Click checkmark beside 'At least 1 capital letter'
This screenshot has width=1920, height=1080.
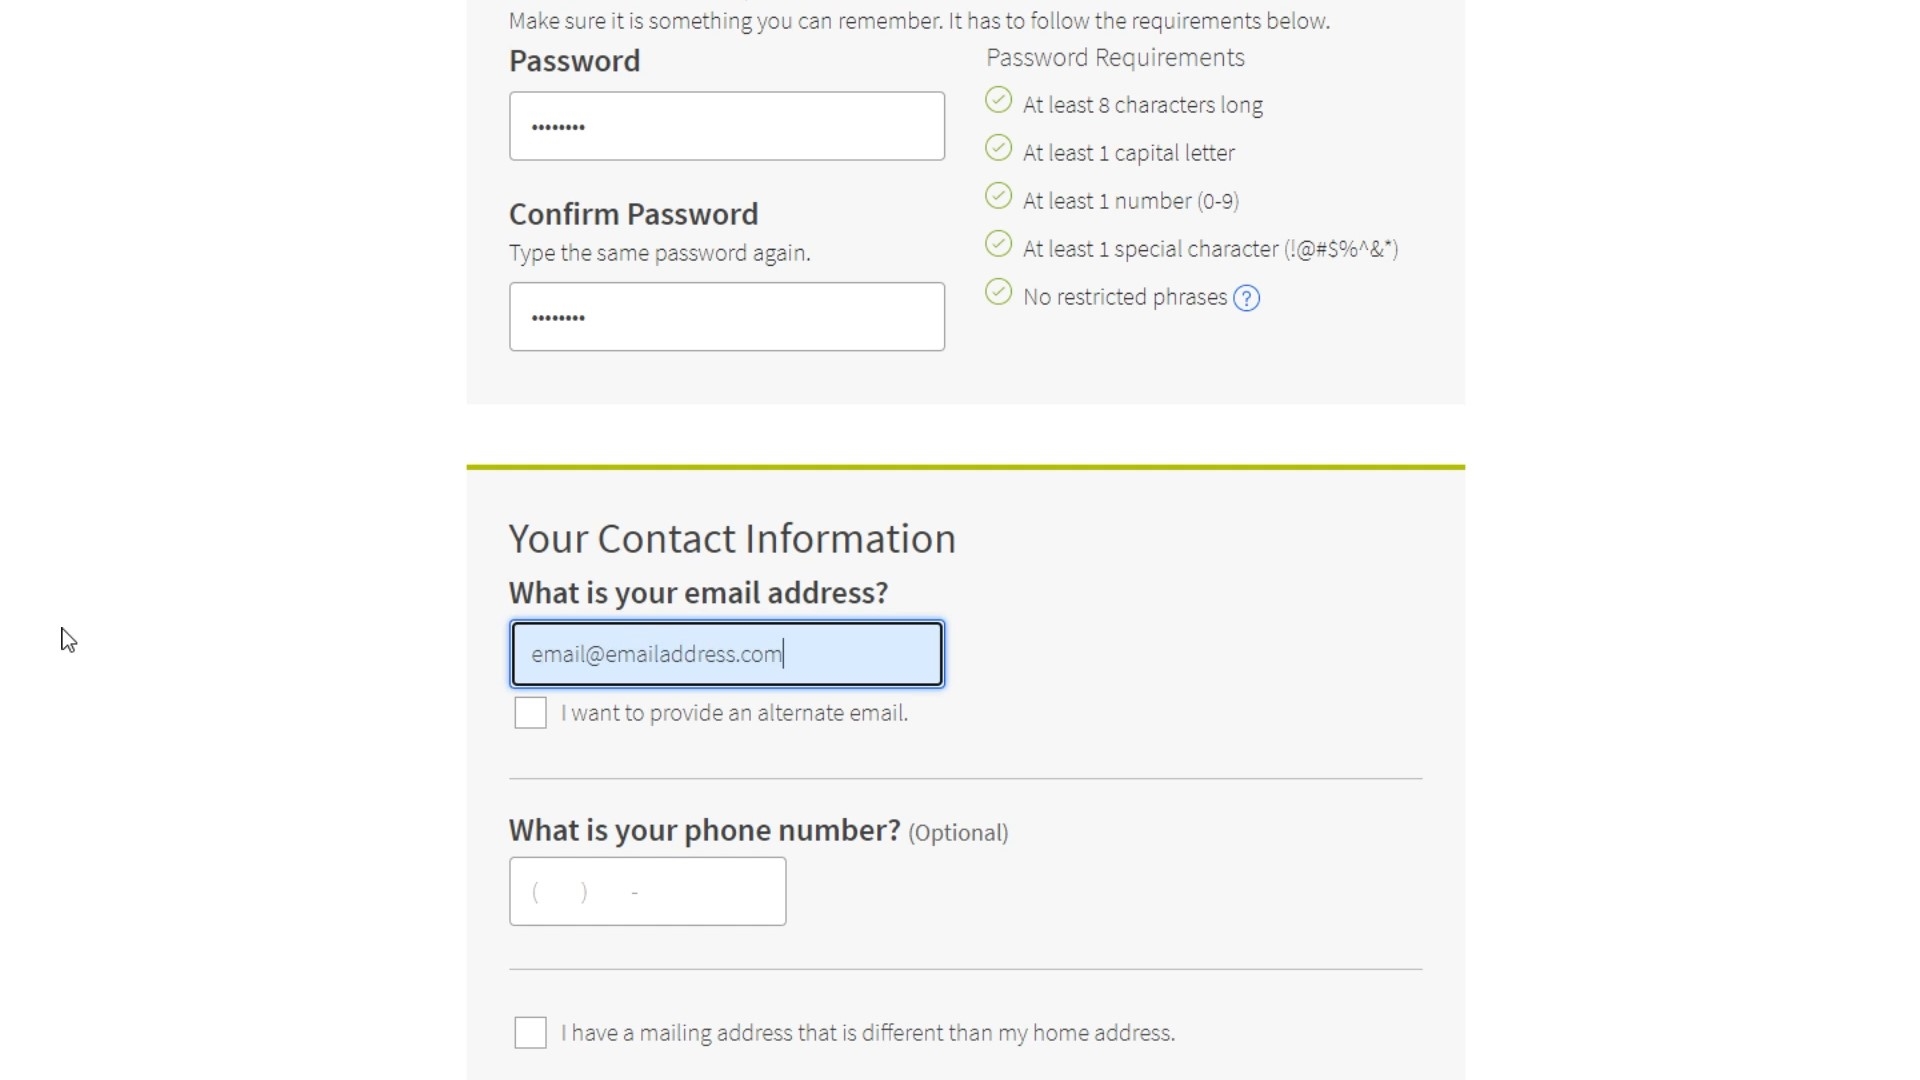point(998,148)
